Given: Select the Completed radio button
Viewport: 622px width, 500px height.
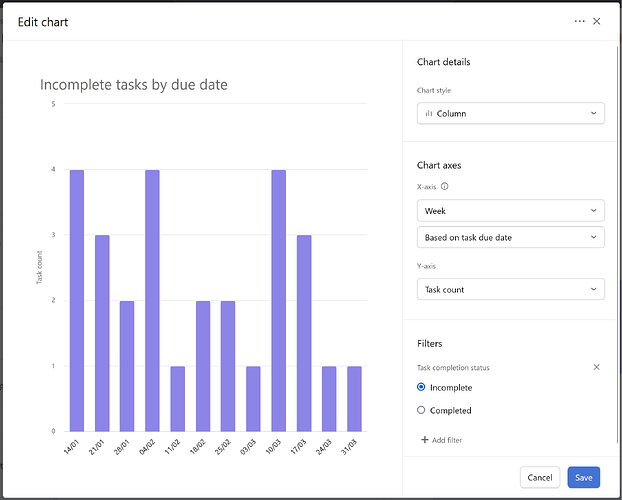Looking at the screenshot, I should pyautogui.click(x=421, y=410).
